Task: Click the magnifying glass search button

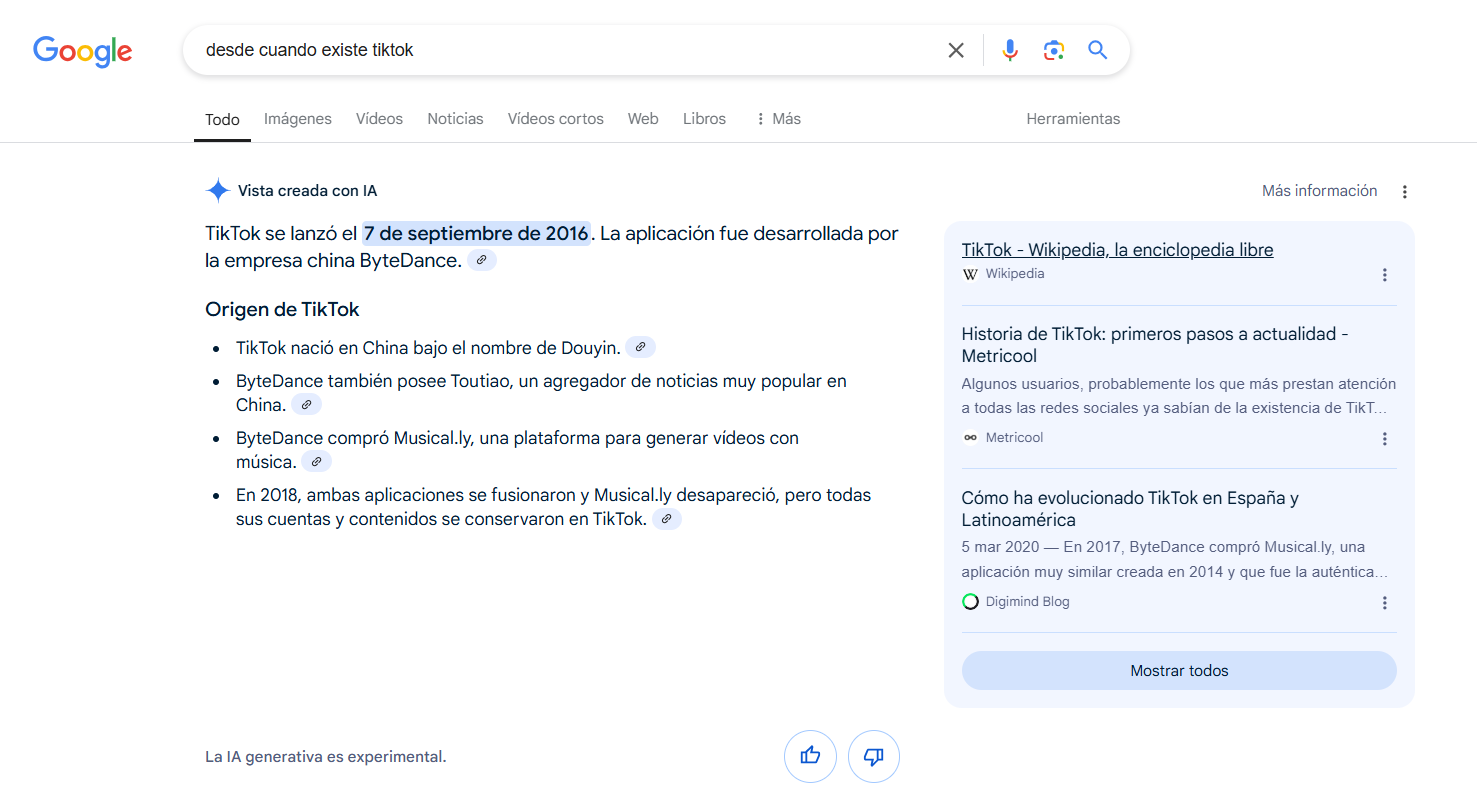Action: click(x=1098, y=50)
